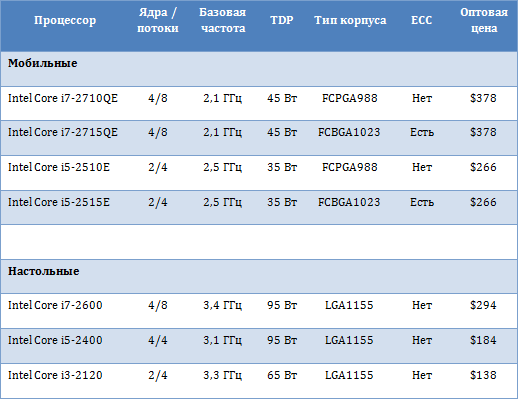Click the 4/8 cores cell for i7-2600

[x=158, y=305]
